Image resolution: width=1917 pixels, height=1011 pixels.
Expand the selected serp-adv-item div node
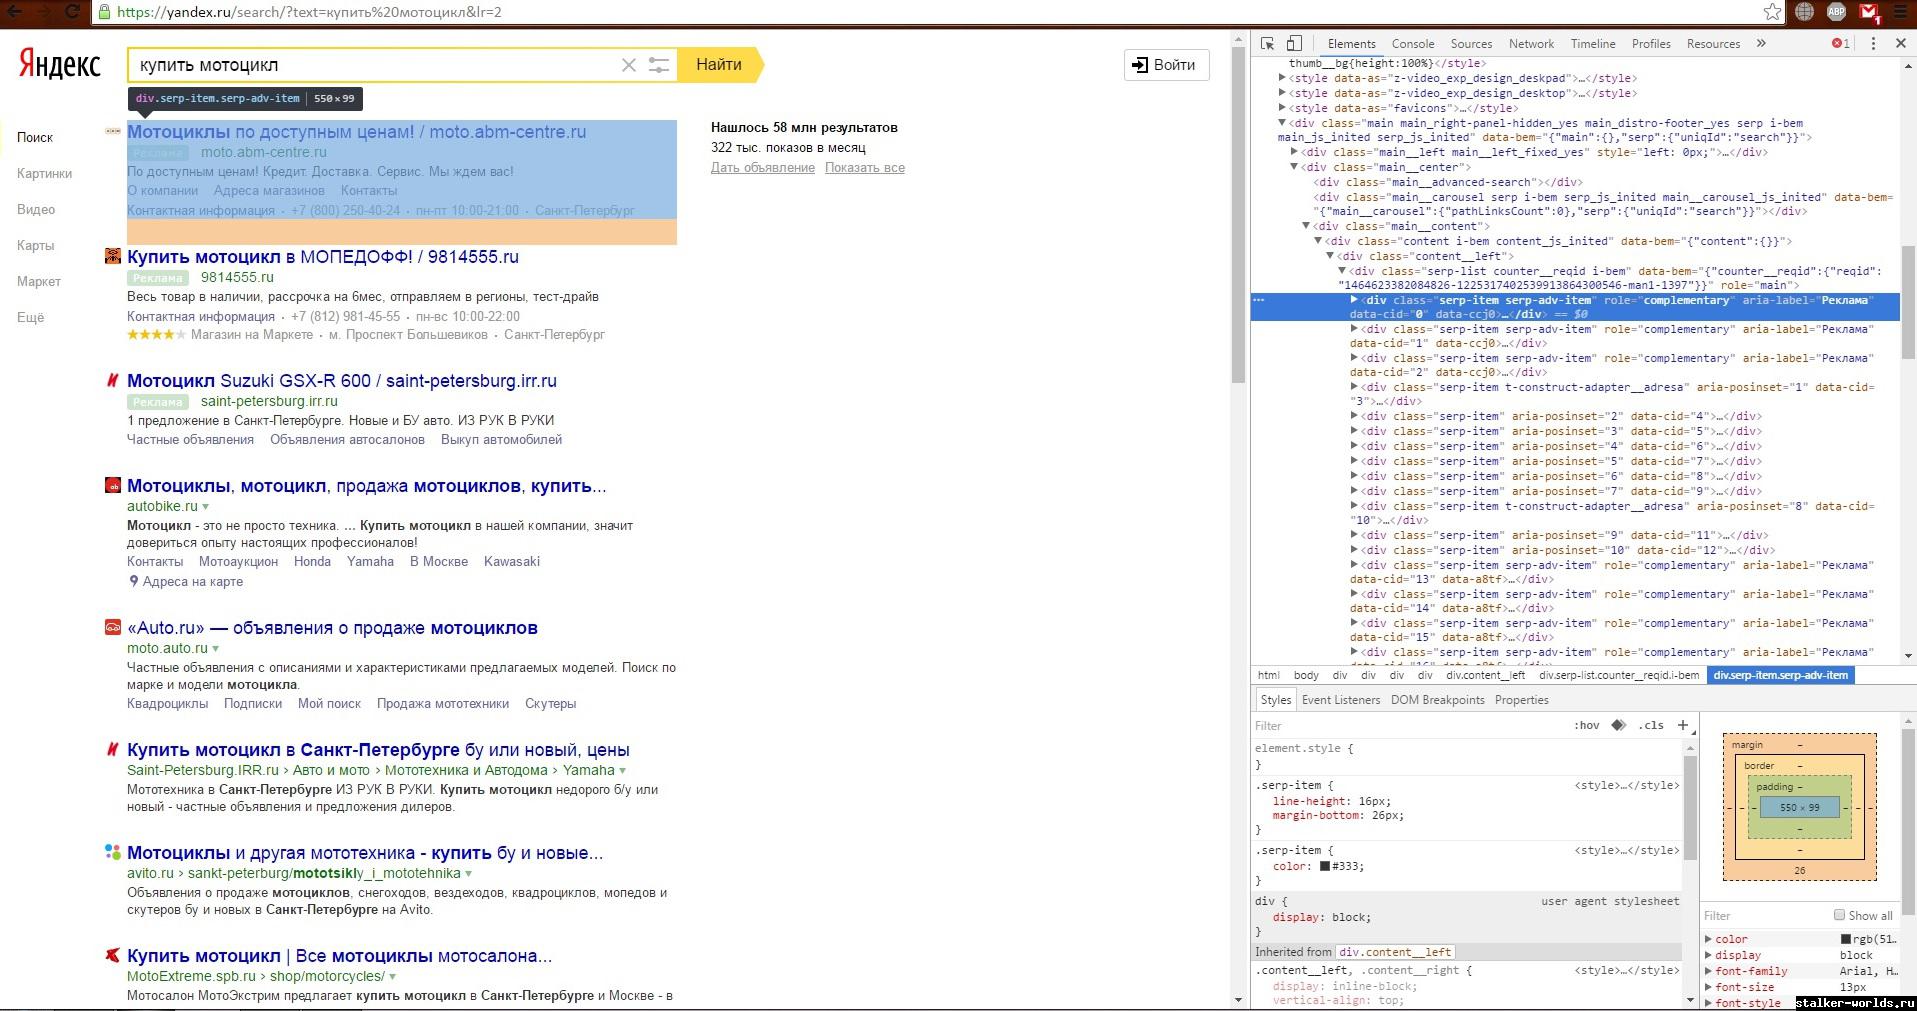tap(1355, 300)
